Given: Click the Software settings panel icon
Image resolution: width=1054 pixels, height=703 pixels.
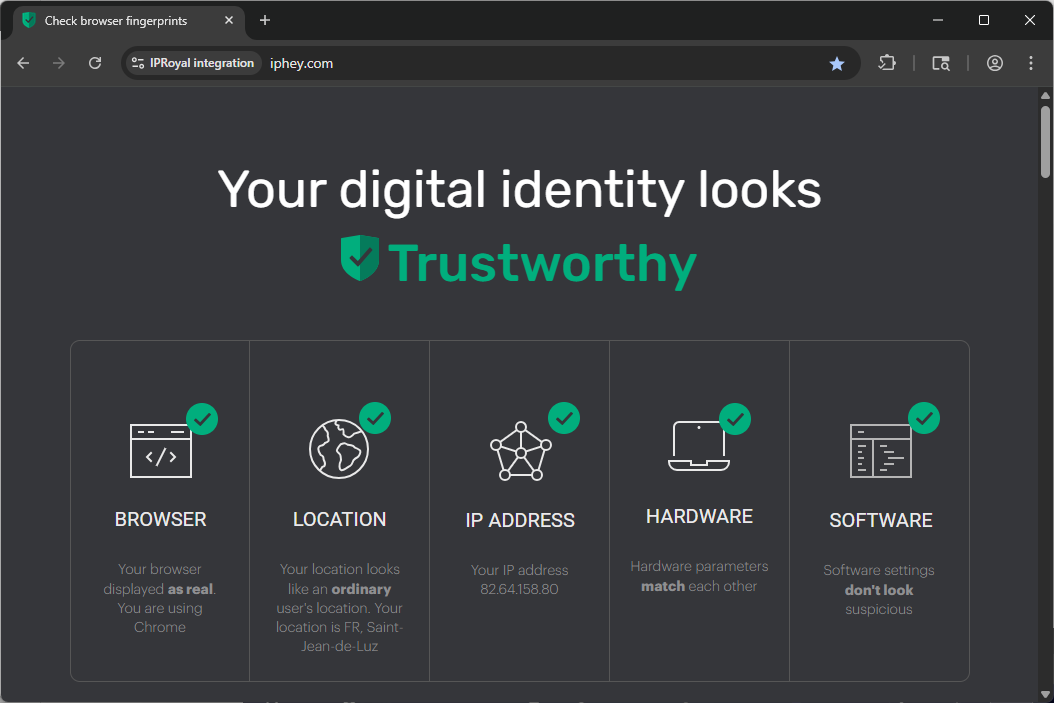Looking at the screenshot, I should (880, 451).
